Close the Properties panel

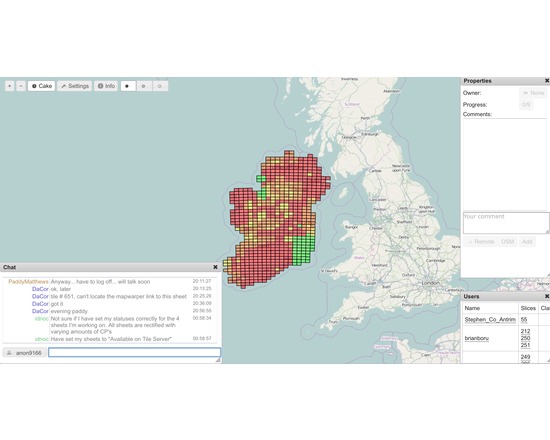[x=547, y=81]
